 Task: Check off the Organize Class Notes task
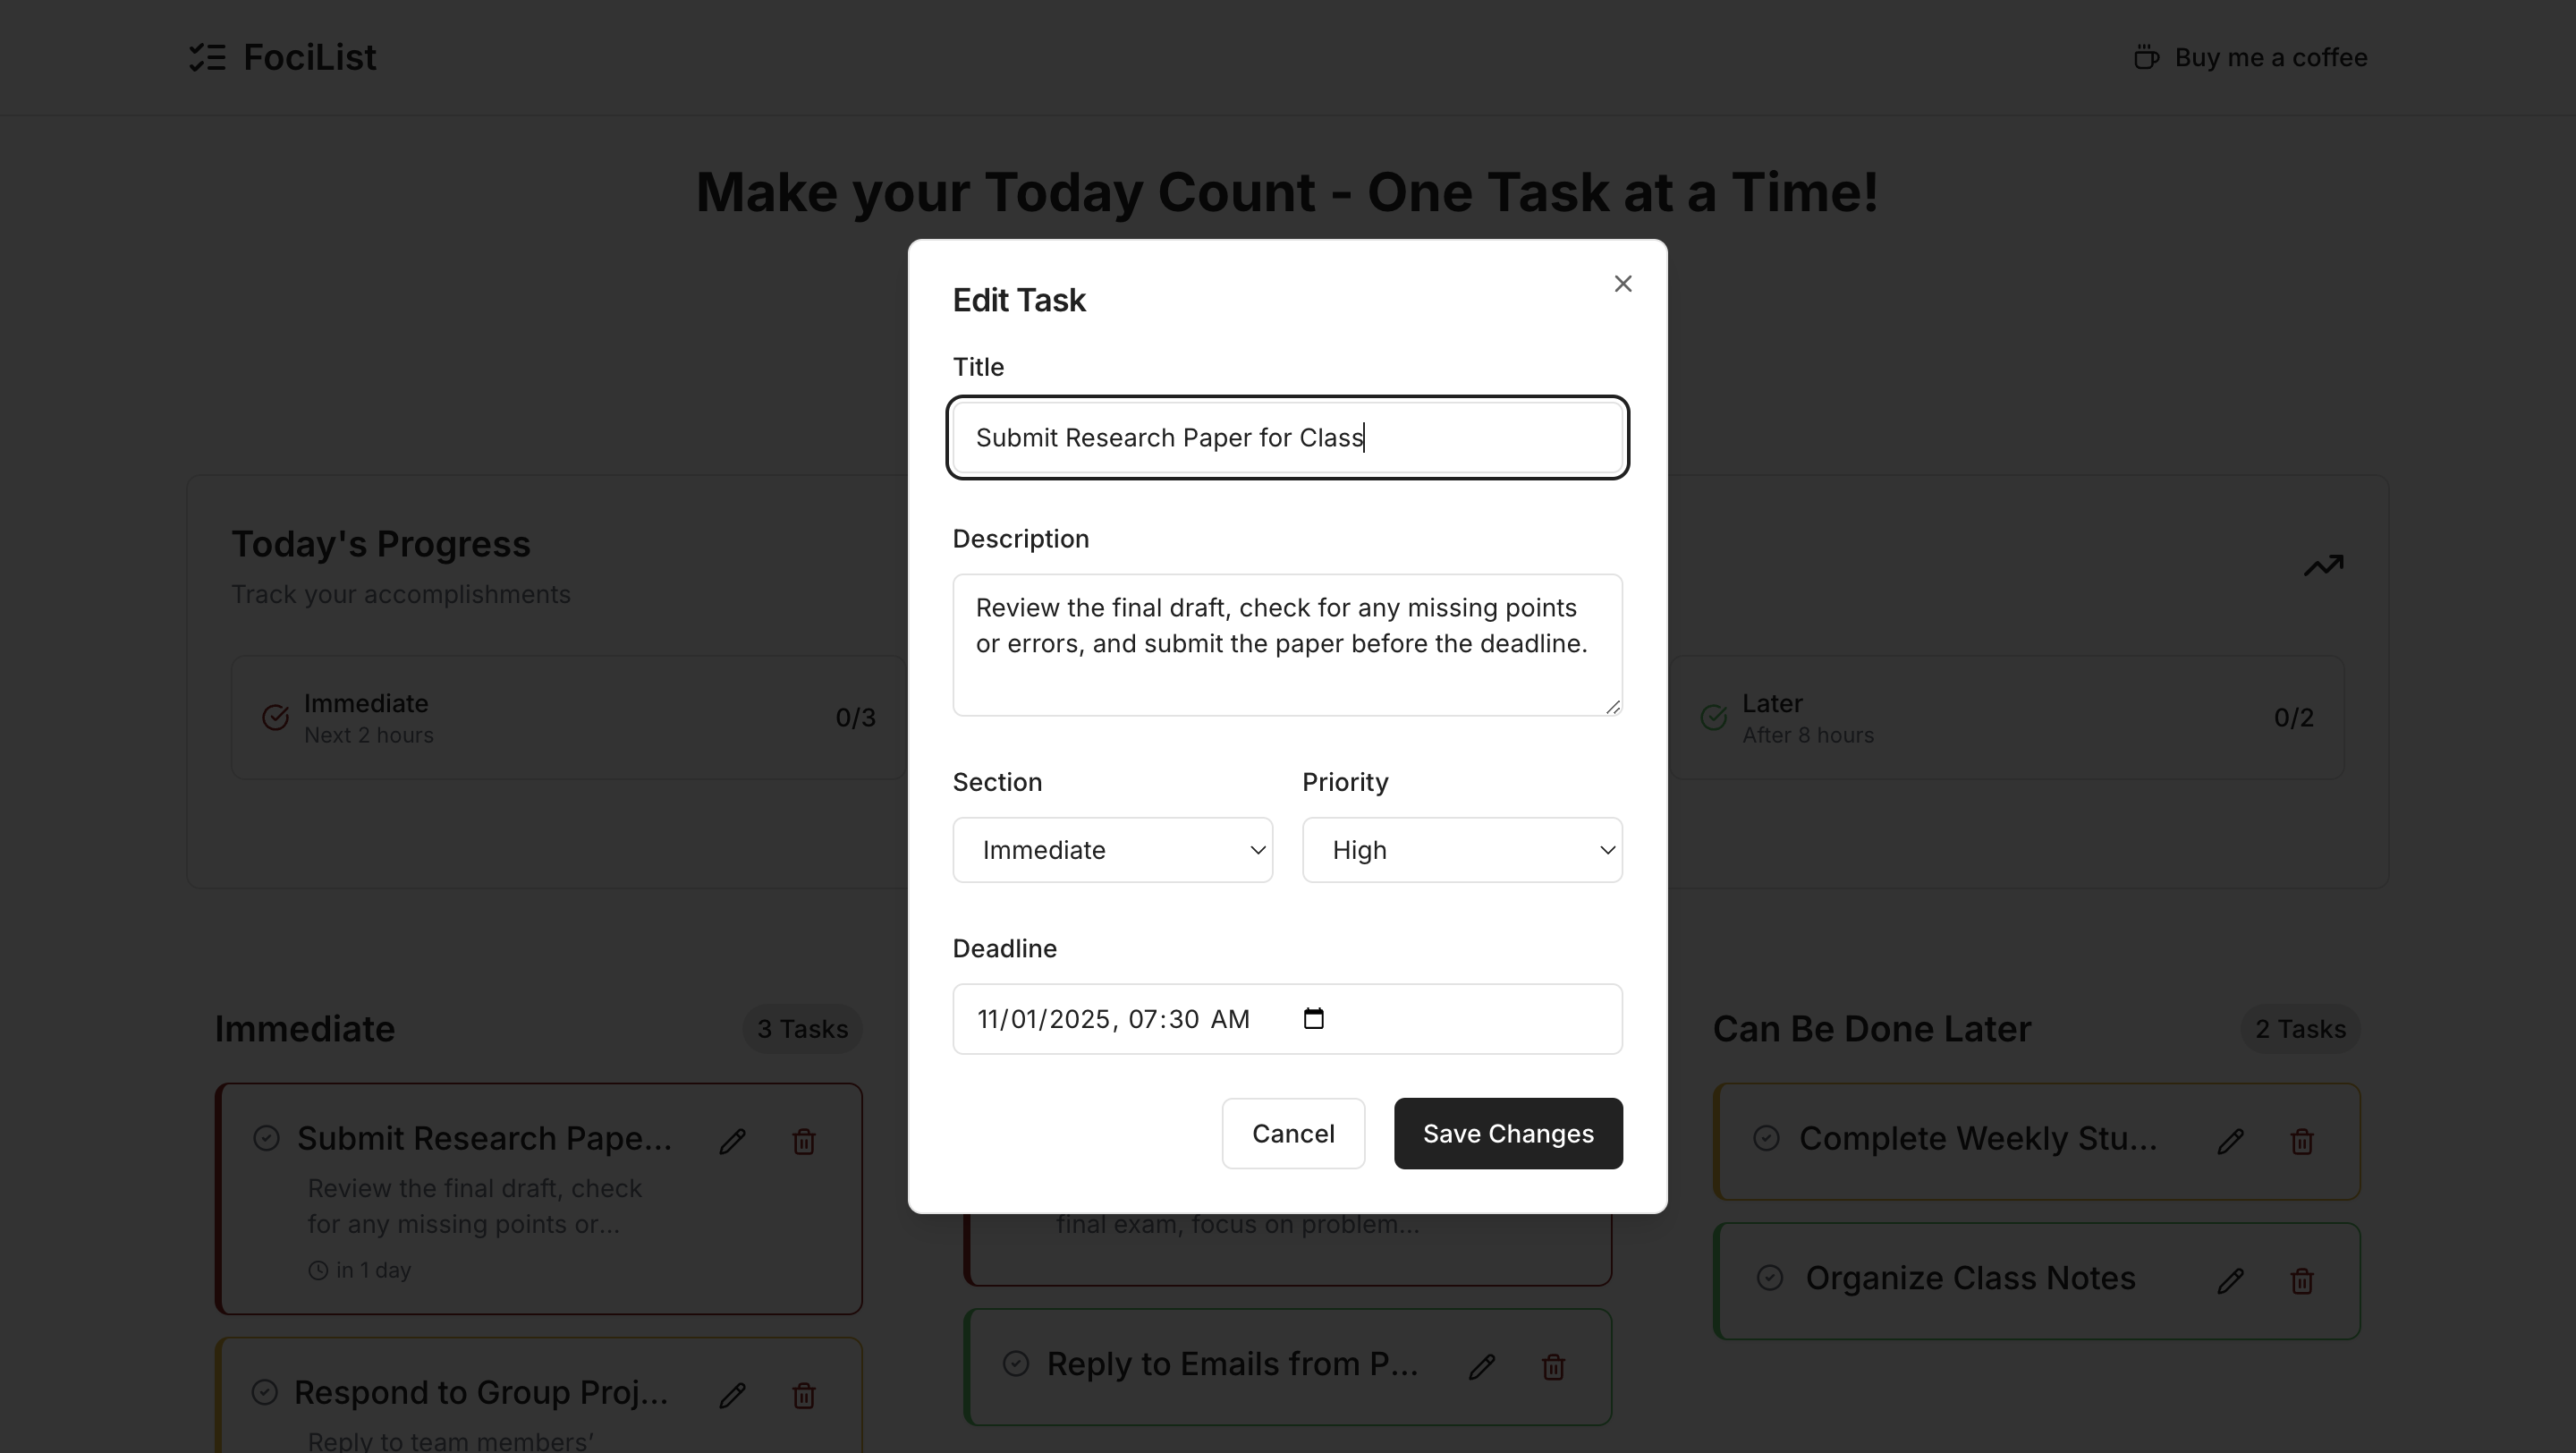click(1769, 1277)
